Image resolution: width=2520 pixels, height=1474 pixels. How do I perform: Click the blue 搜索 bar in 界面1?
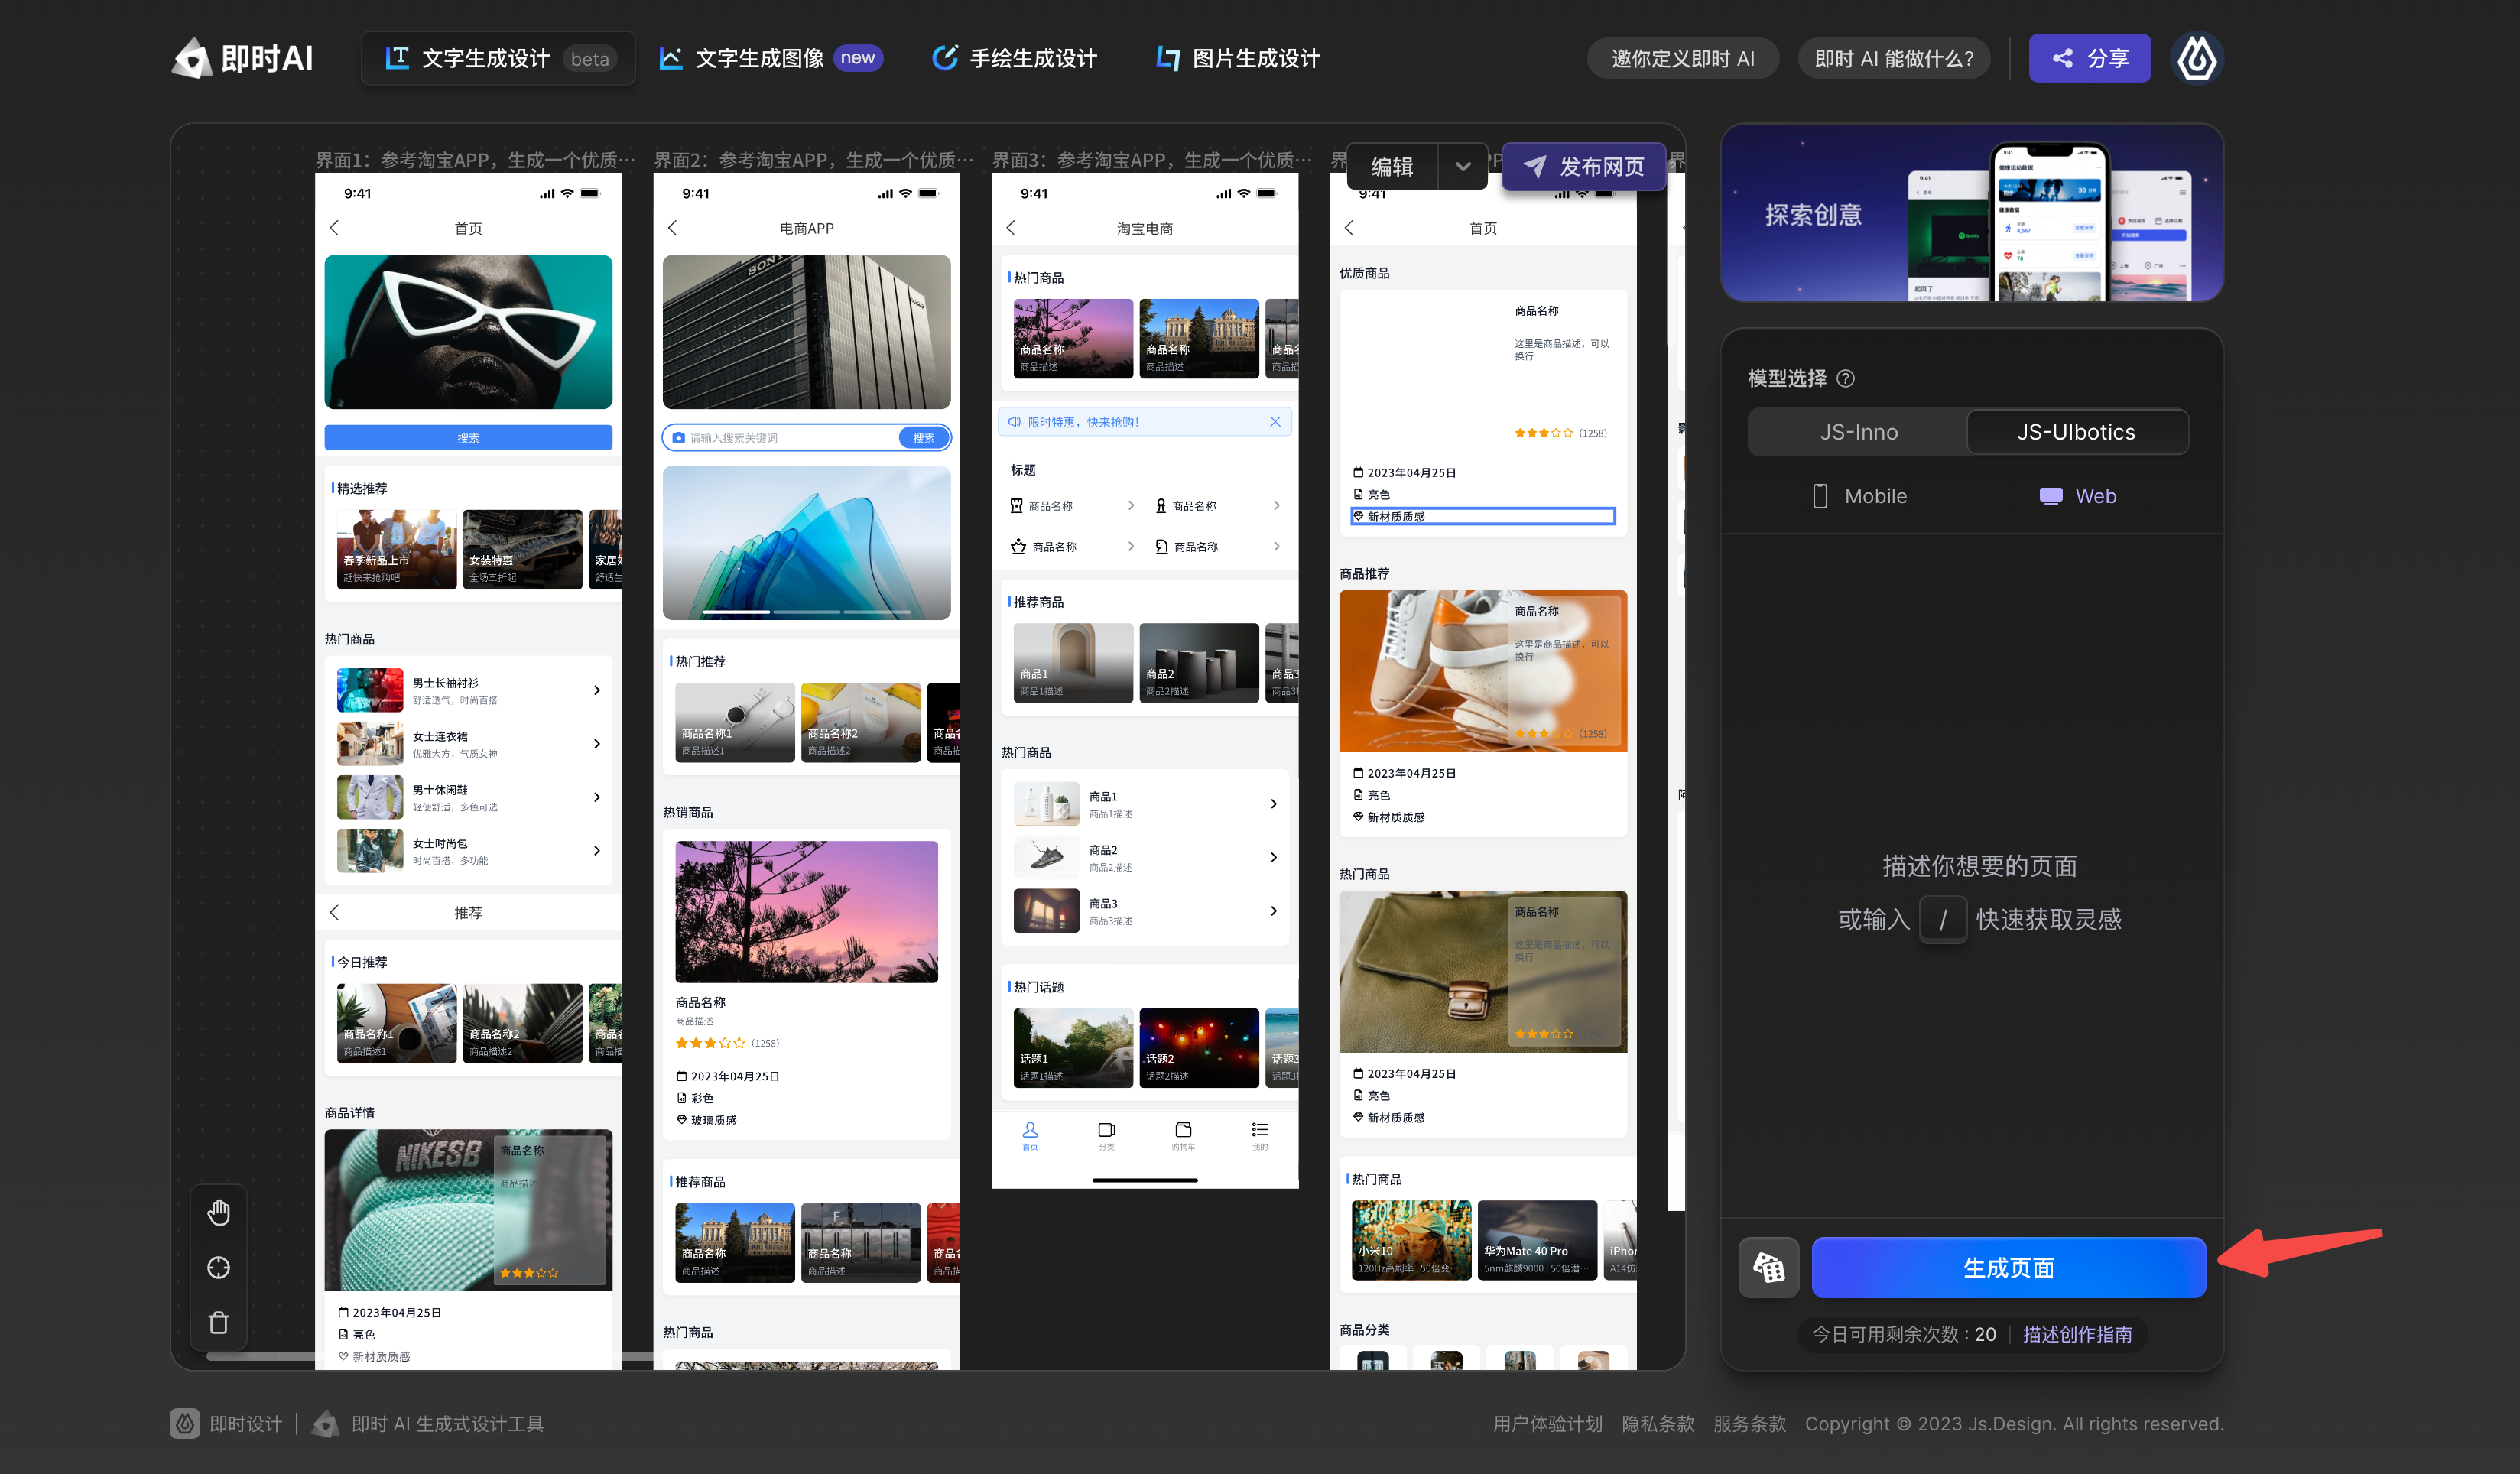click(468, 438)
